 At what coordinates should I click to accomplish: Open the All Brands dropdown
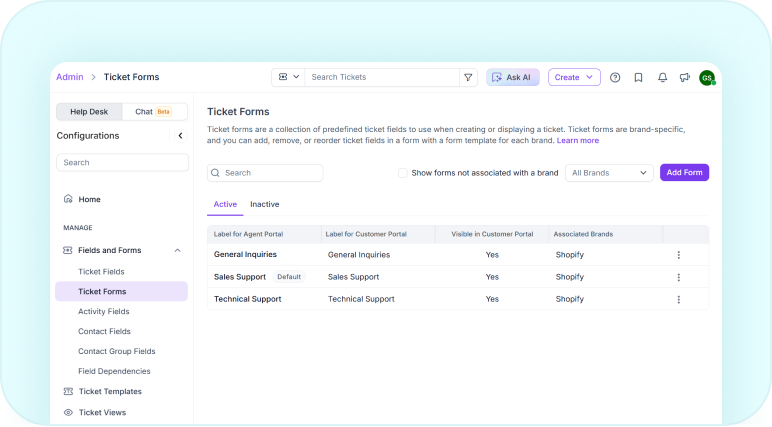coord(609,173)
